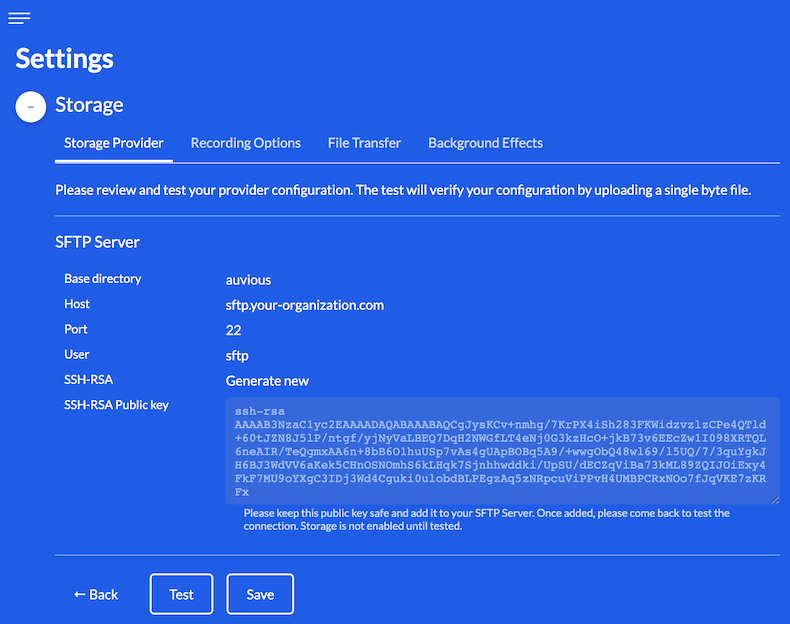Click the base directory value auvious
The height and width of the screenshot is (624, 790).
point(248,280)
